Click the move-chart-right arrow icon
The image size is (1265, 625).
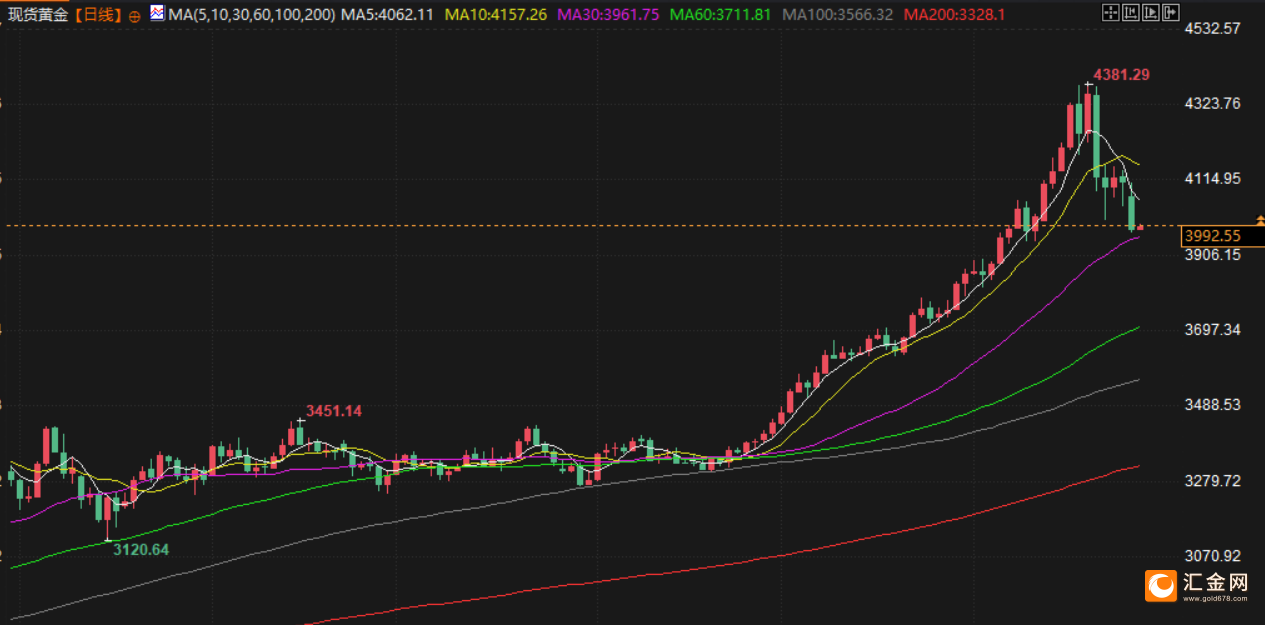click(x=1170, y=13)
